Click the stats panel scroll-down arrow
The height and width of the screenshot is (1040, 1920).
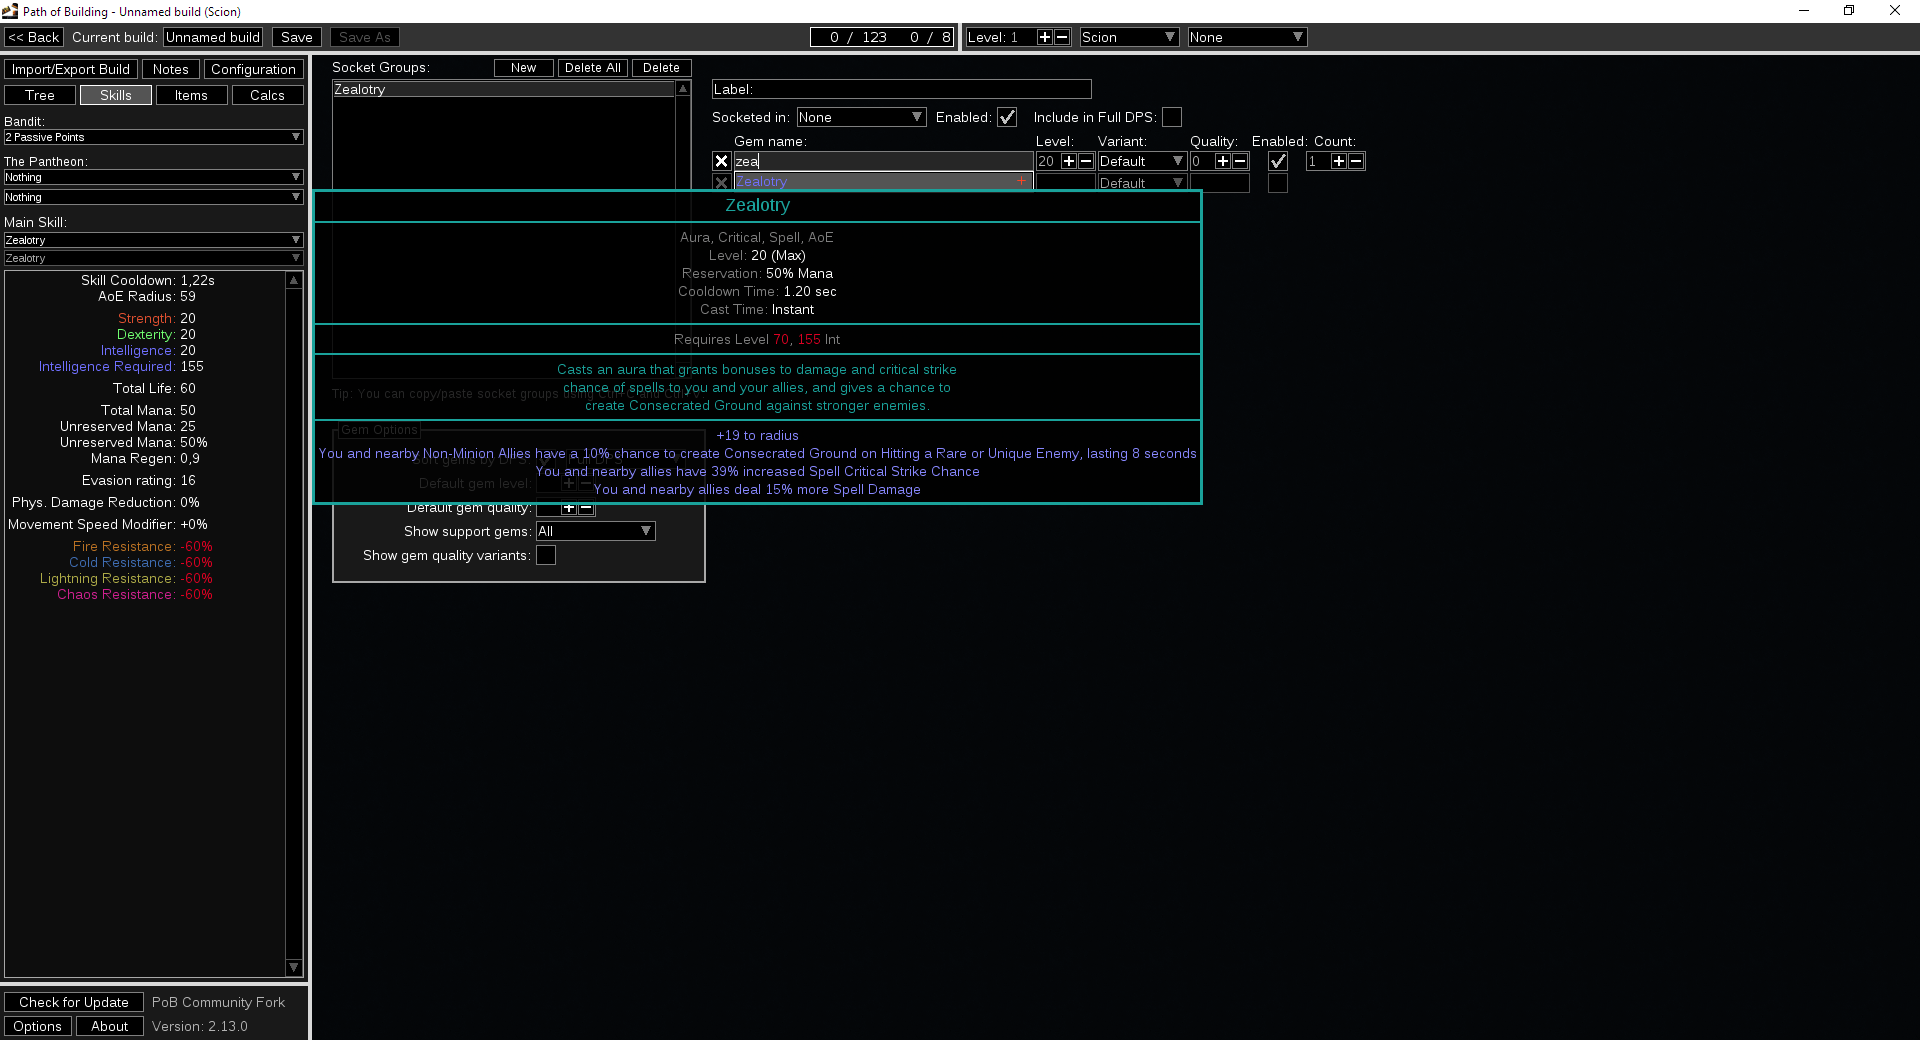click(294, 967)
